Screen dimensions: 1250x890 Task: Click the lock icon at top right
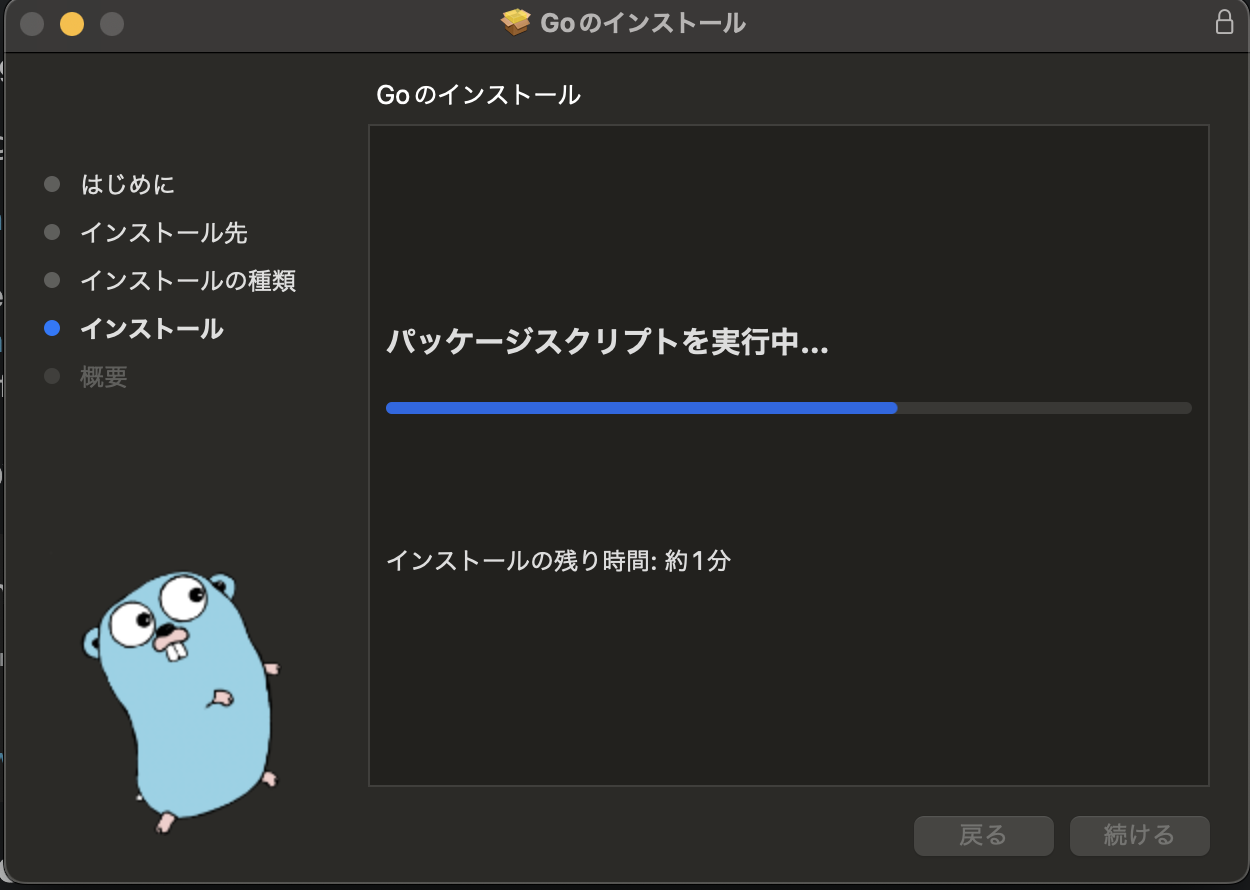(1224, 21)
